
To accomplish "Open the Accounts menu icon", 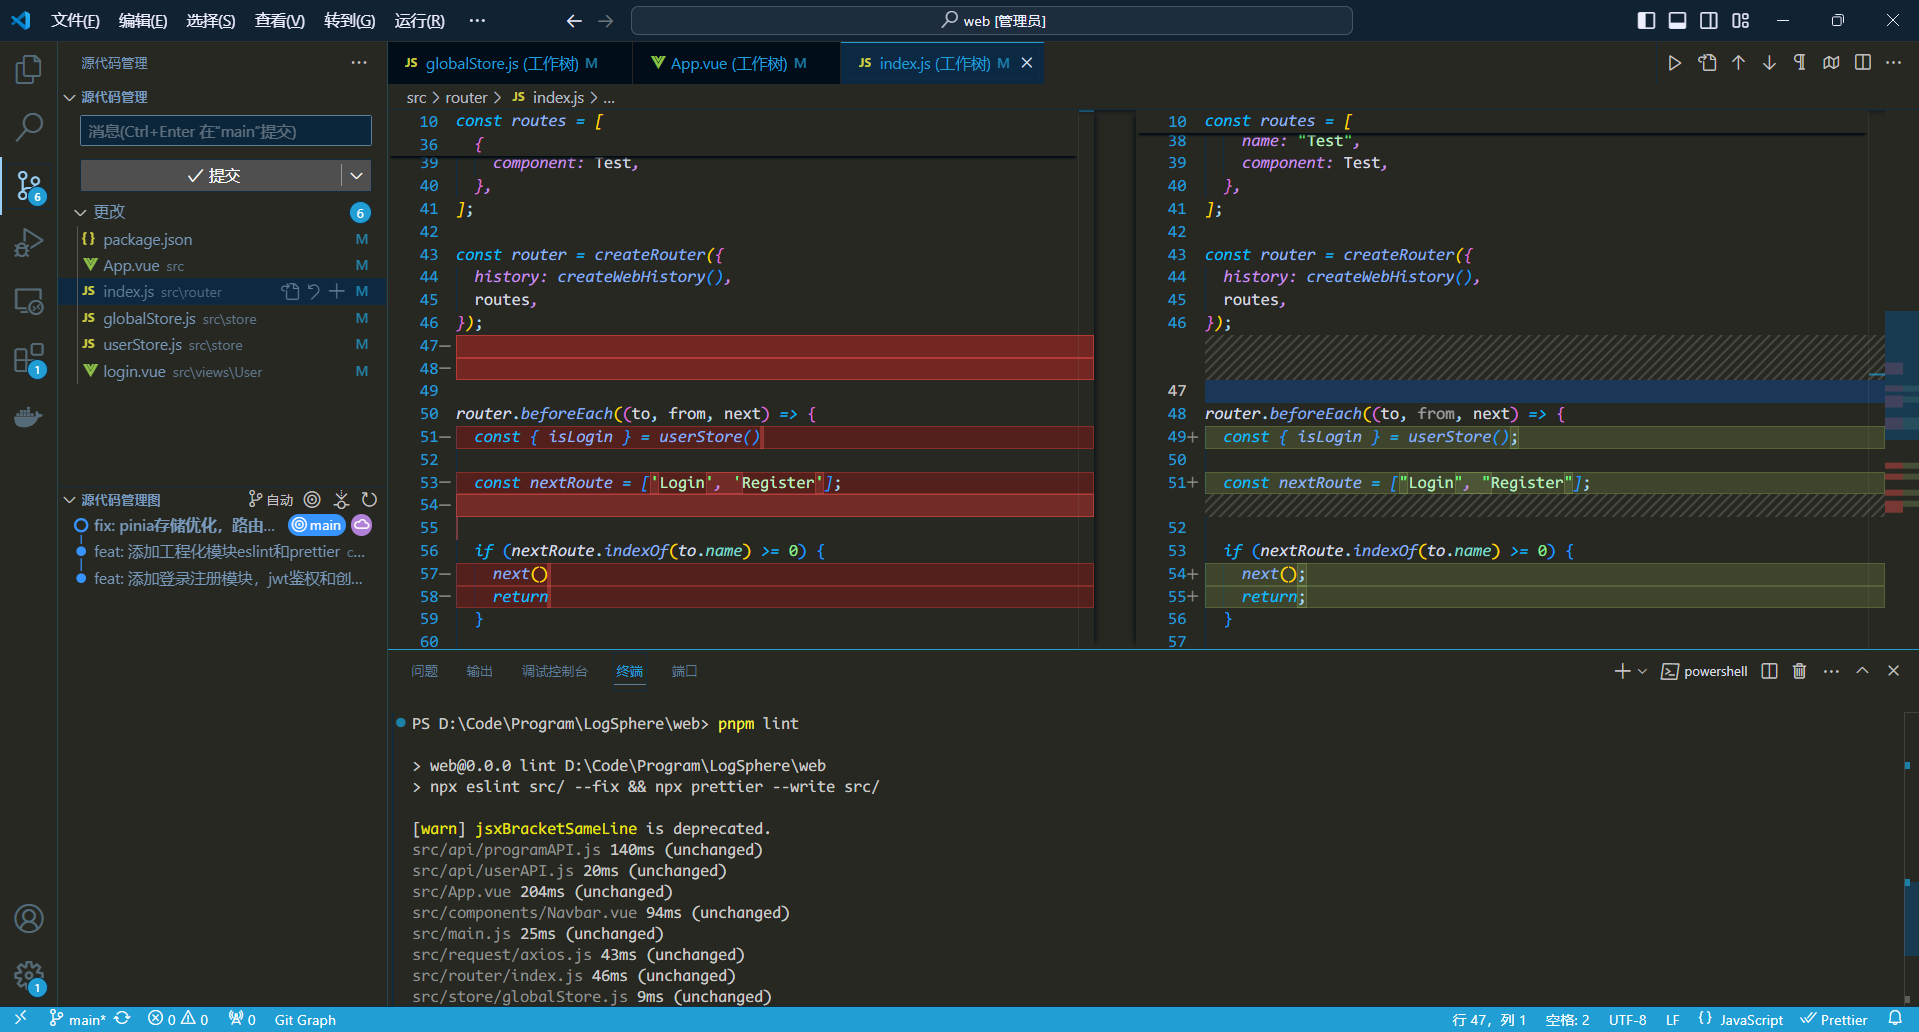I will [x=29, y=918].
